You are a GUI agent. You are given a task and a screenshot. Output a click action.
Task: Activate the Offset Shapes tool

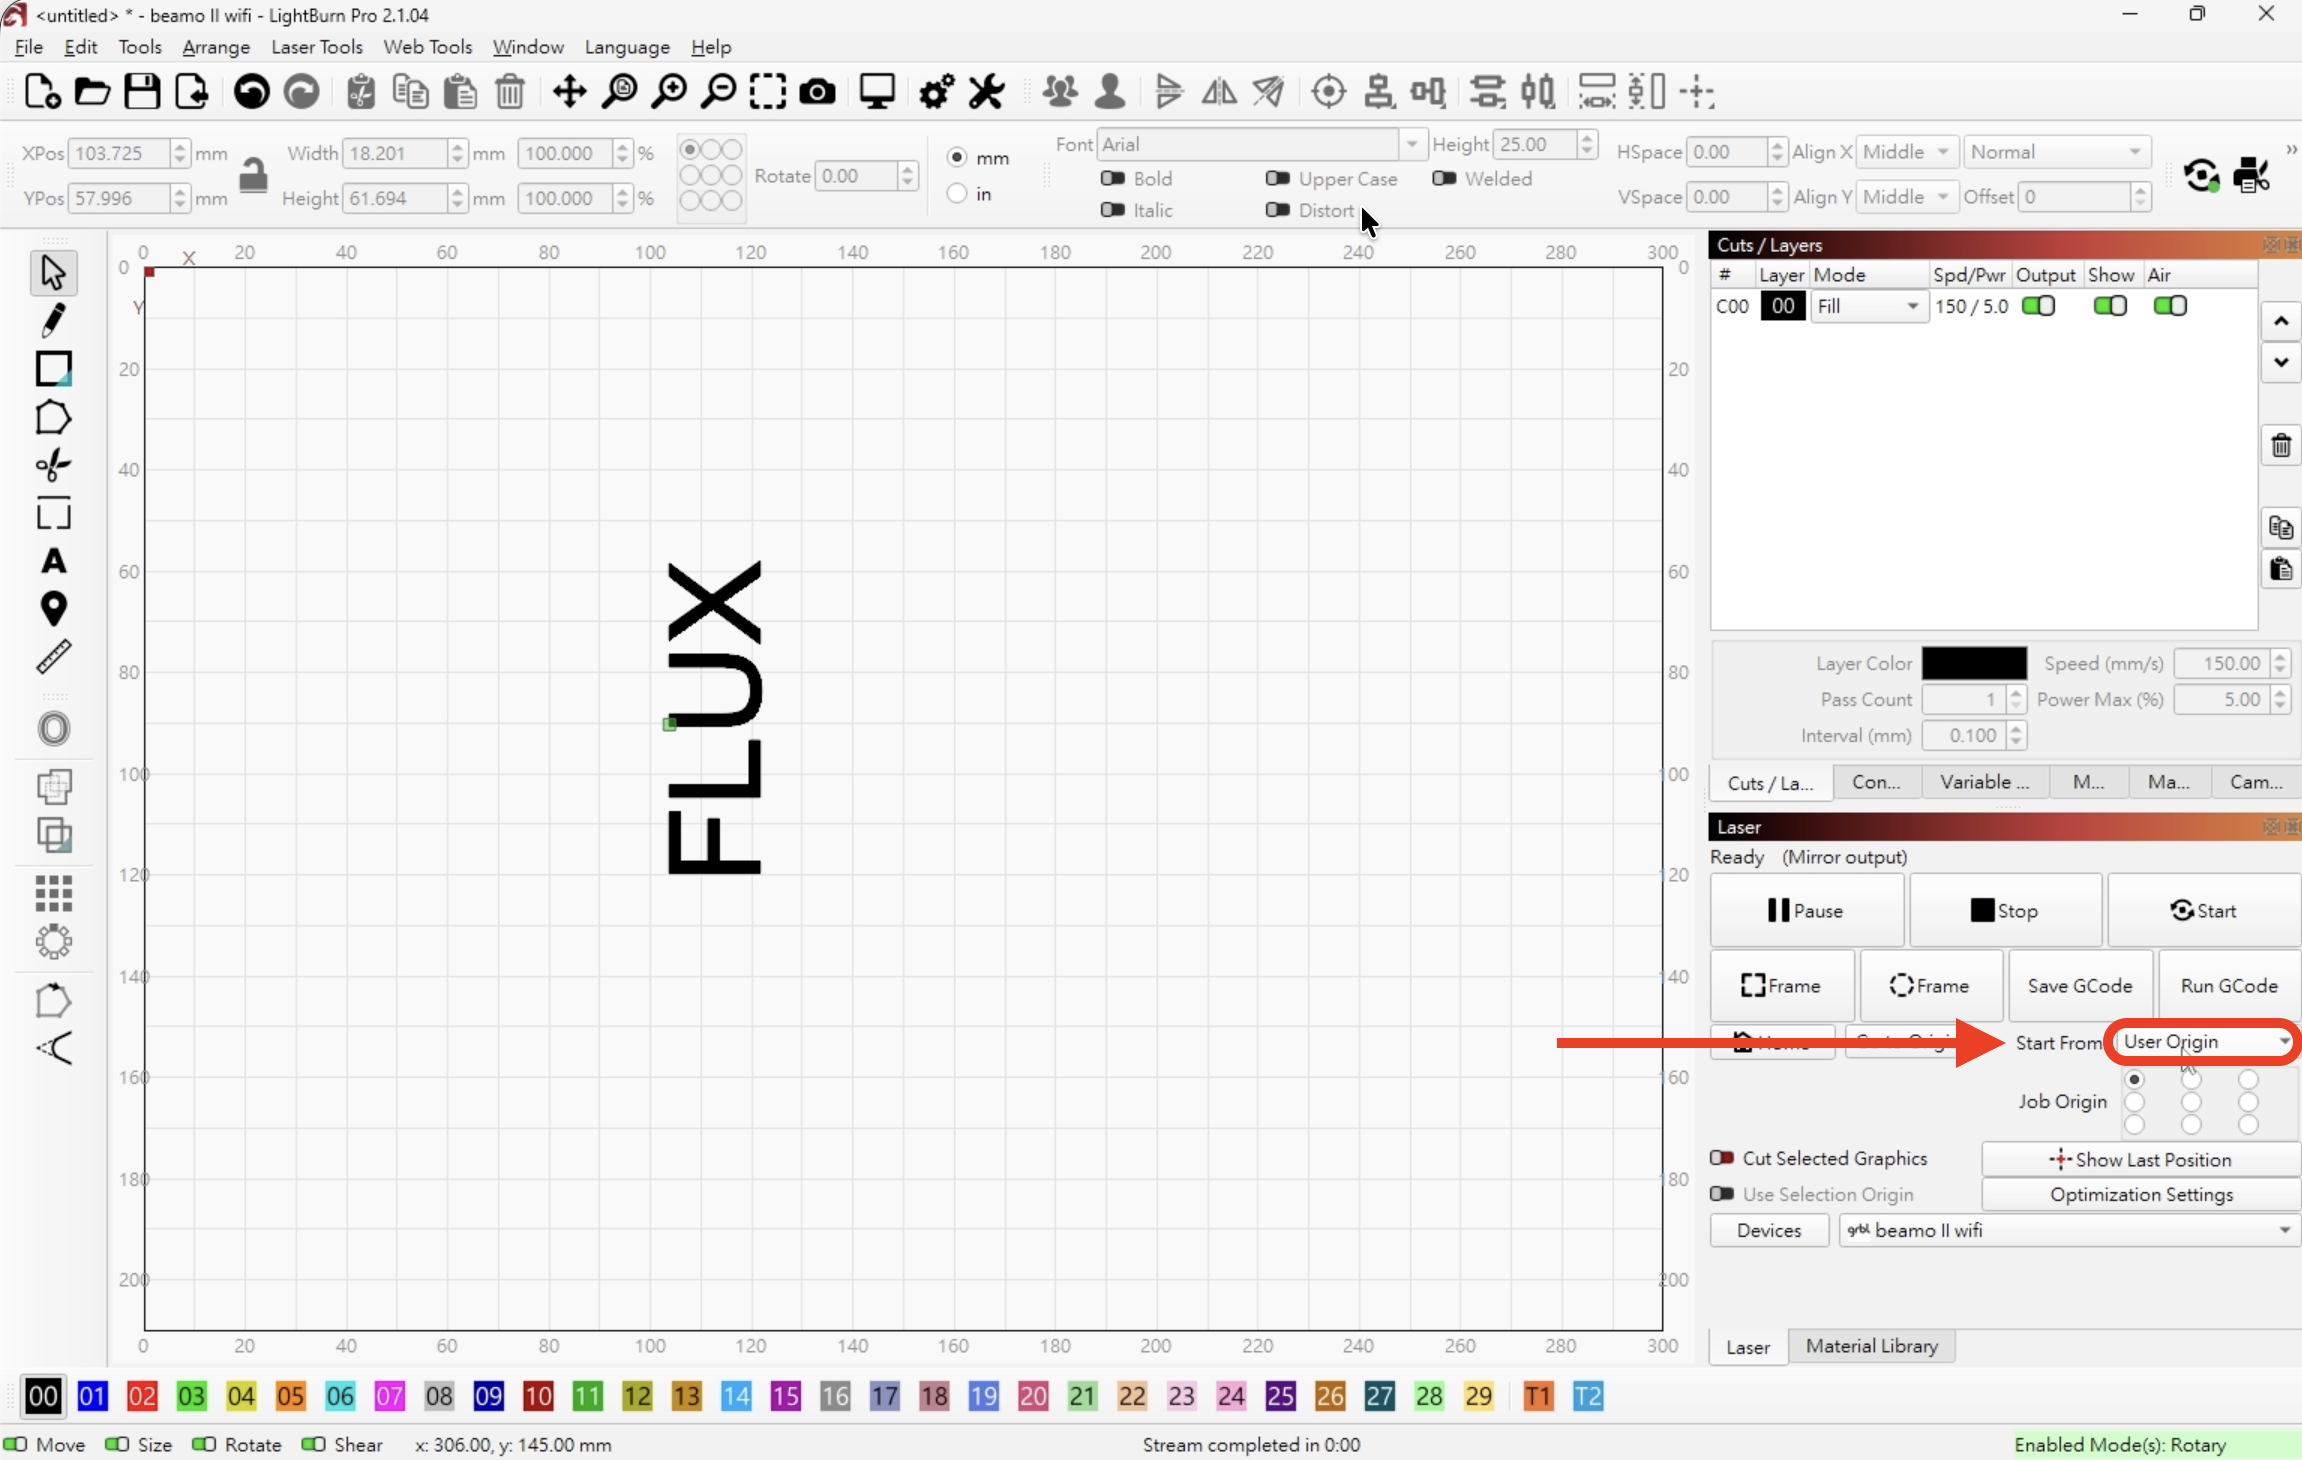[54, 729]
